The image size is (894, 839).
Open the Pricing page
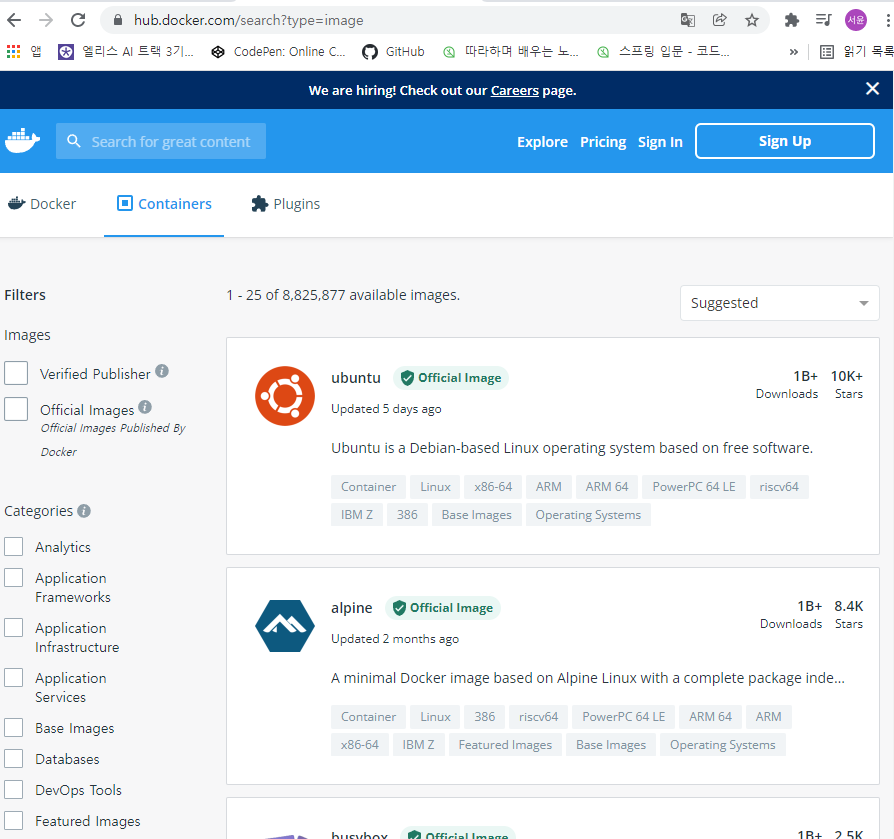603,142
